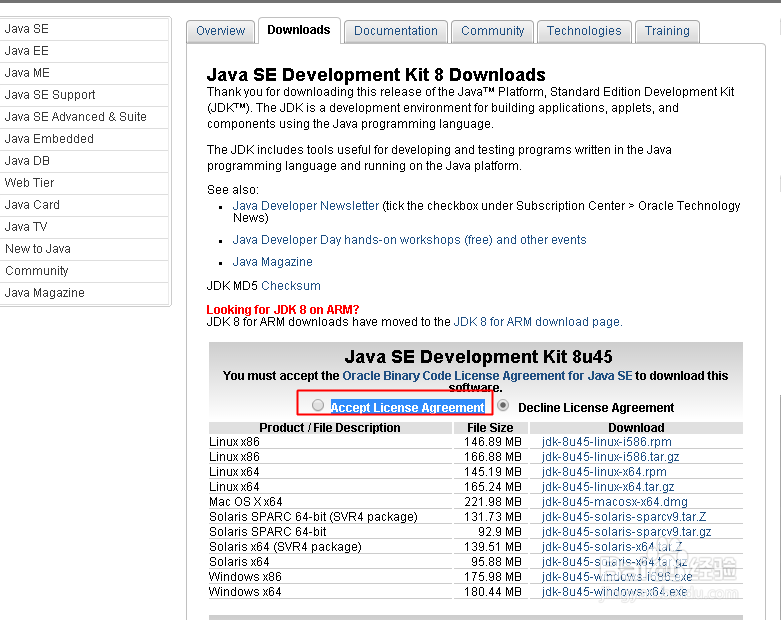This screenshot has width=781, height=620.
Task: Open JDK 8 for ARM download page link
Action: tap(538, 322)
